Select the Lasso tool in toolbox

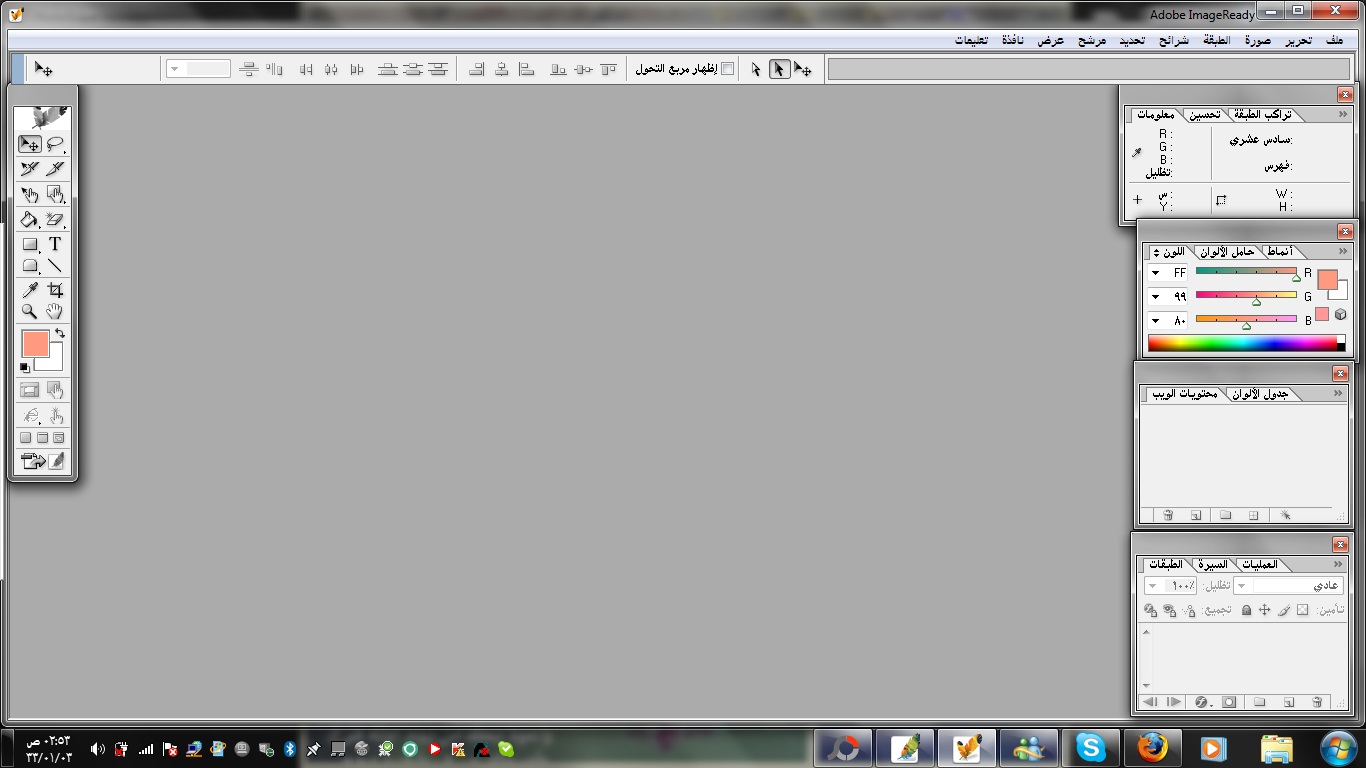tap(55, 144)
